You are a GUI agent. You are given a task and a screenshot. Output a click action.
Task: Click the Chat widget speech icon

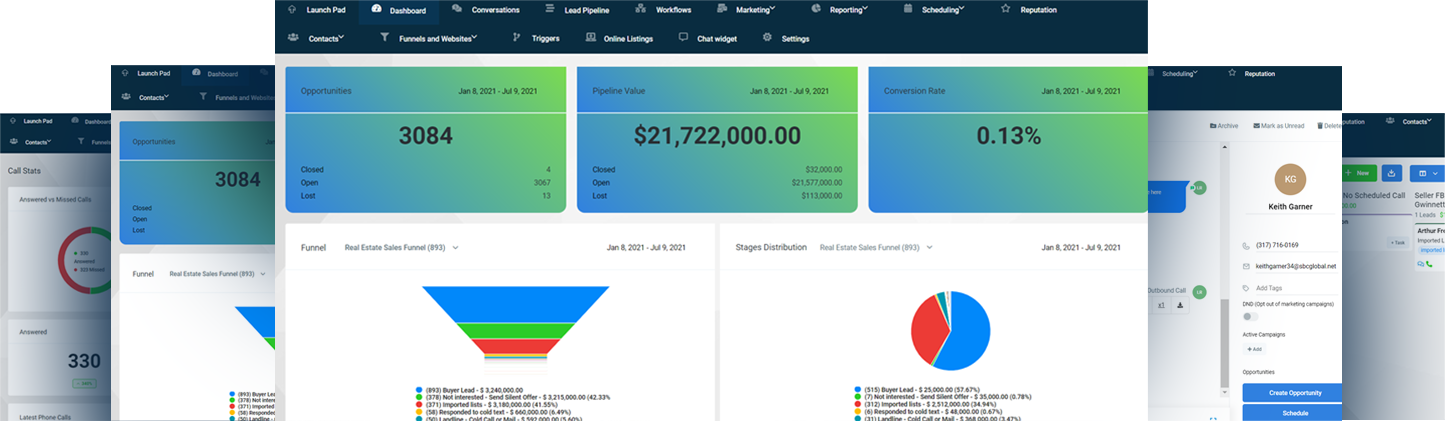pyautogui.click(x=683, y=38)
